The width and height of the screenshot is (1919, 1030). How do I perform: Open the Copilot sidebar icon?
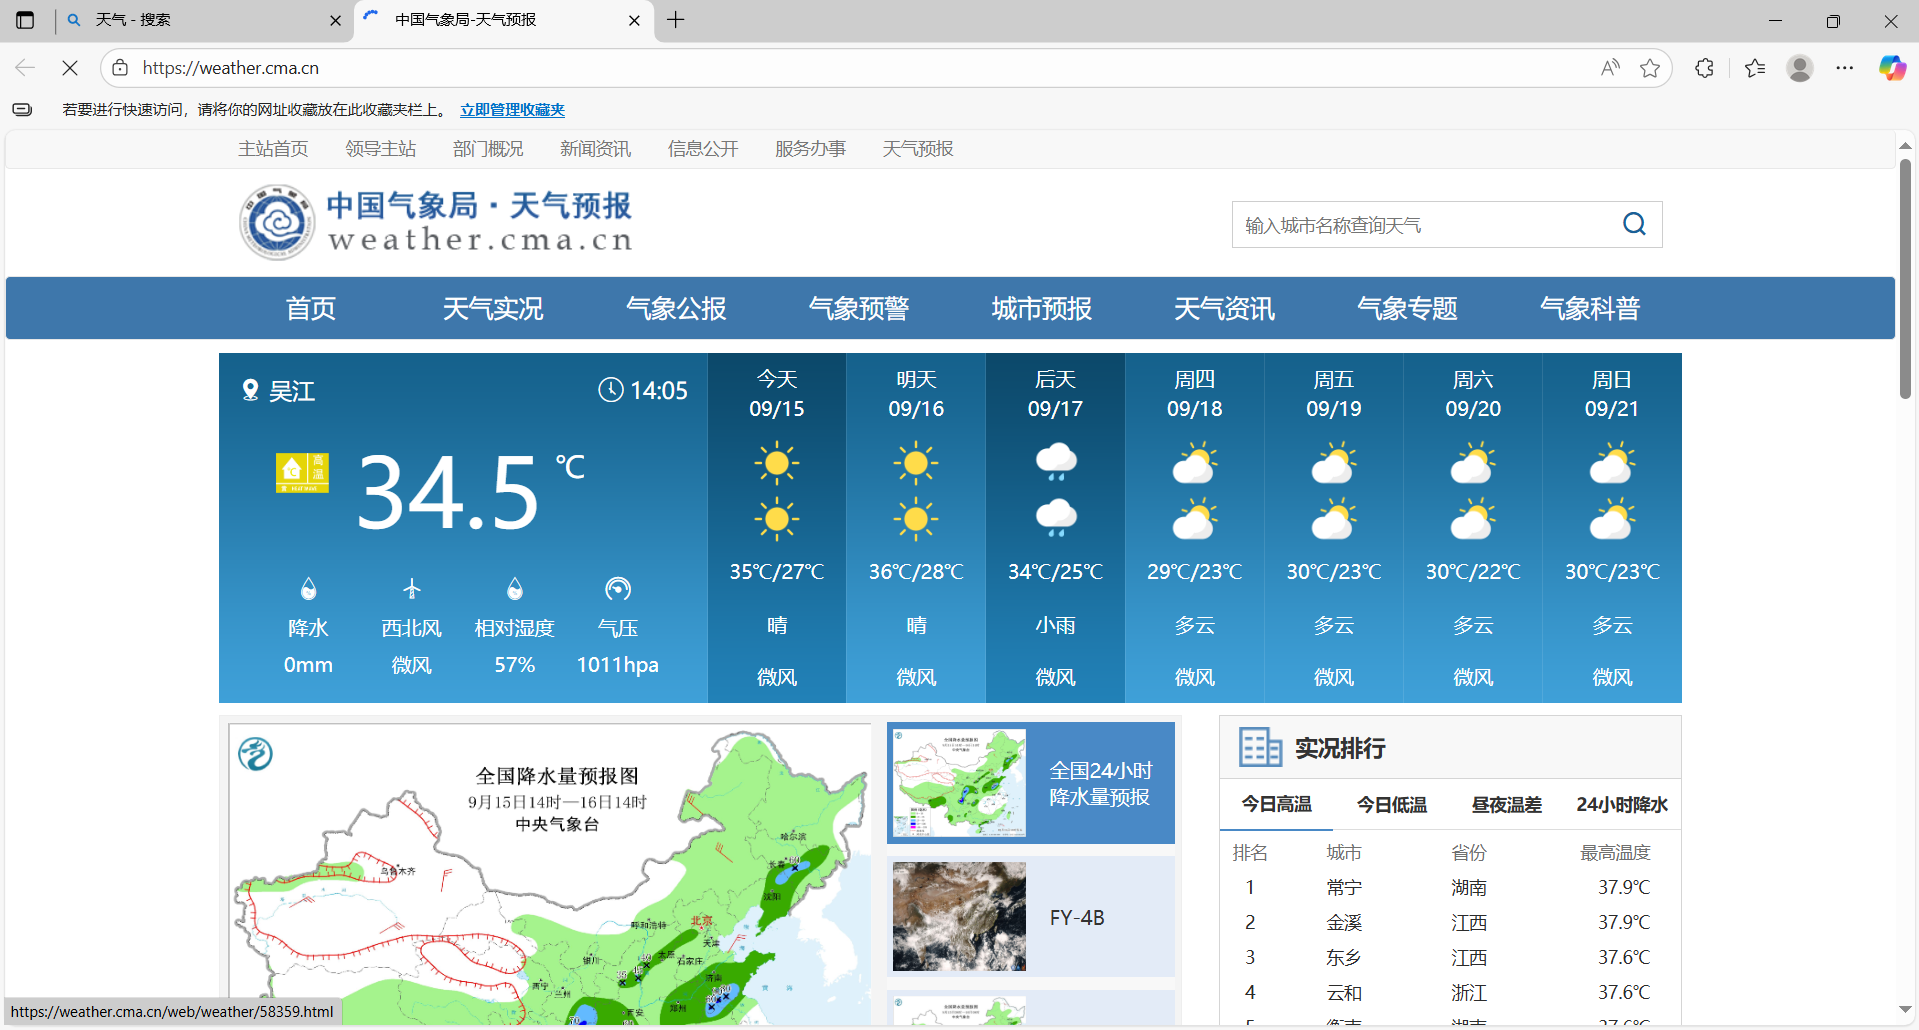1891,68
